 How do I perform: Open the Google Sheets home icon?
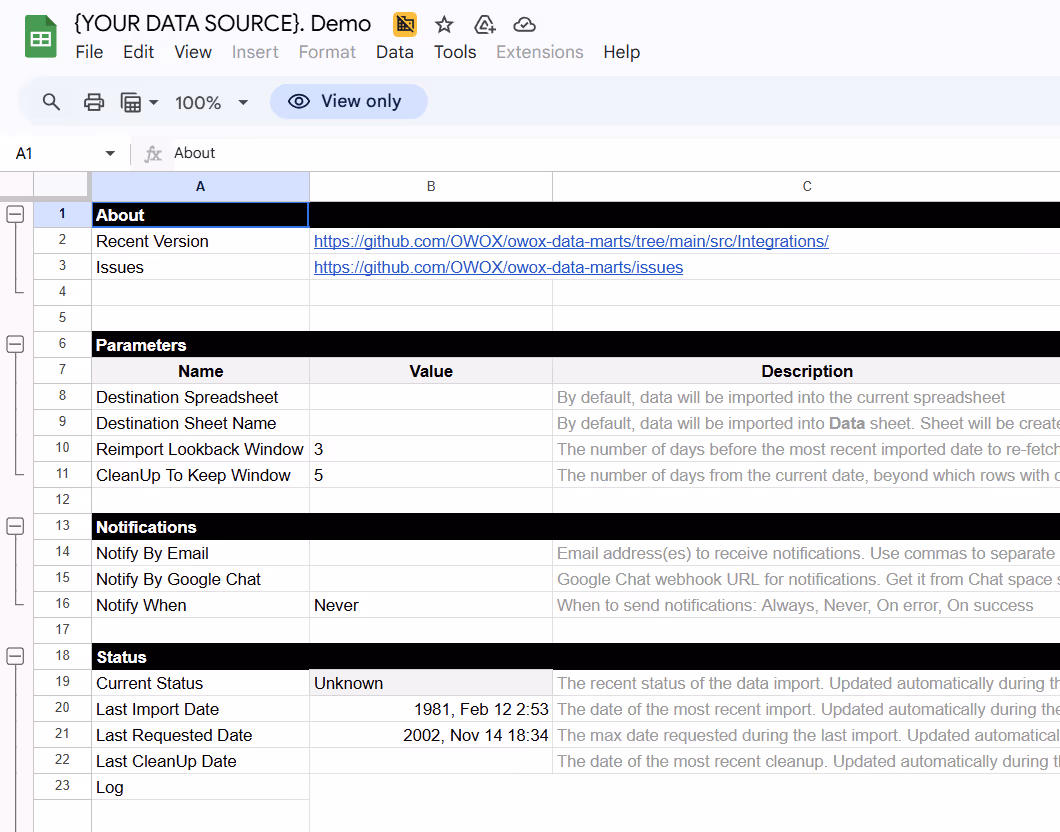41,36
